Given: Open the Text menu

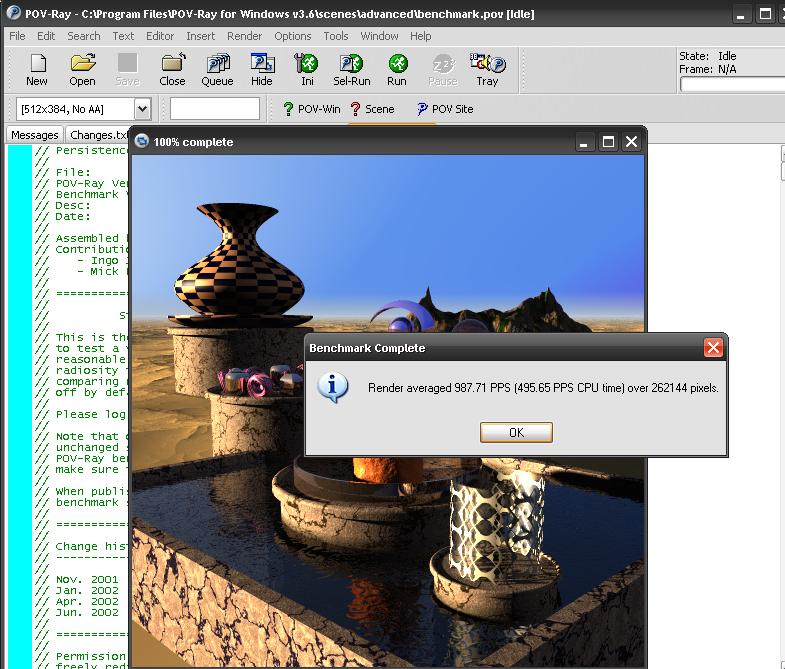Looking at the screenshot, I should (123, 36).
